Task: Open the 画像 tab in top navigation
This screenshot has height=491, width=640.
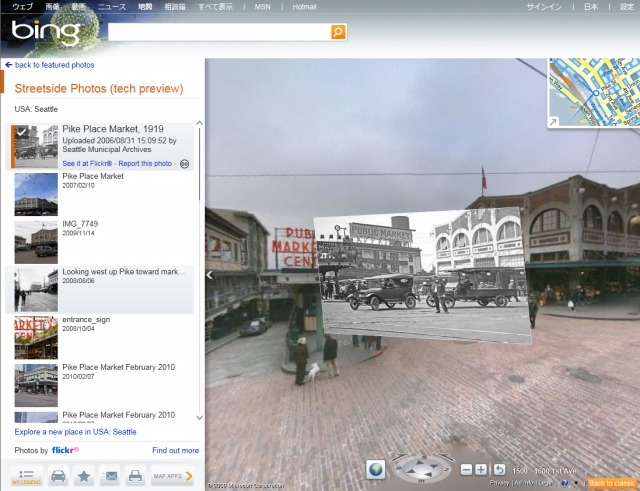Action: click(52, 7)
